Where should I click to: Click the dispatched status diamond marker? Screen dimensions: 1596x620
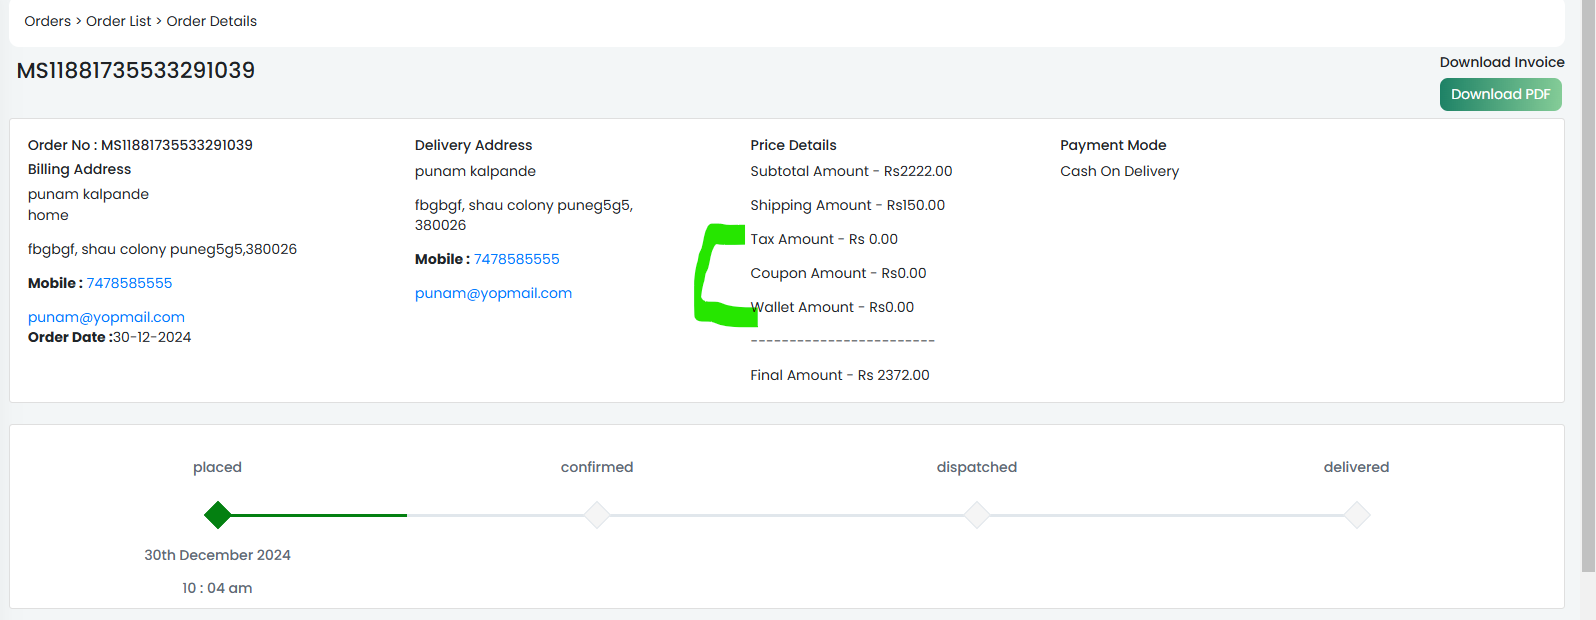click(x=977, y=515)
